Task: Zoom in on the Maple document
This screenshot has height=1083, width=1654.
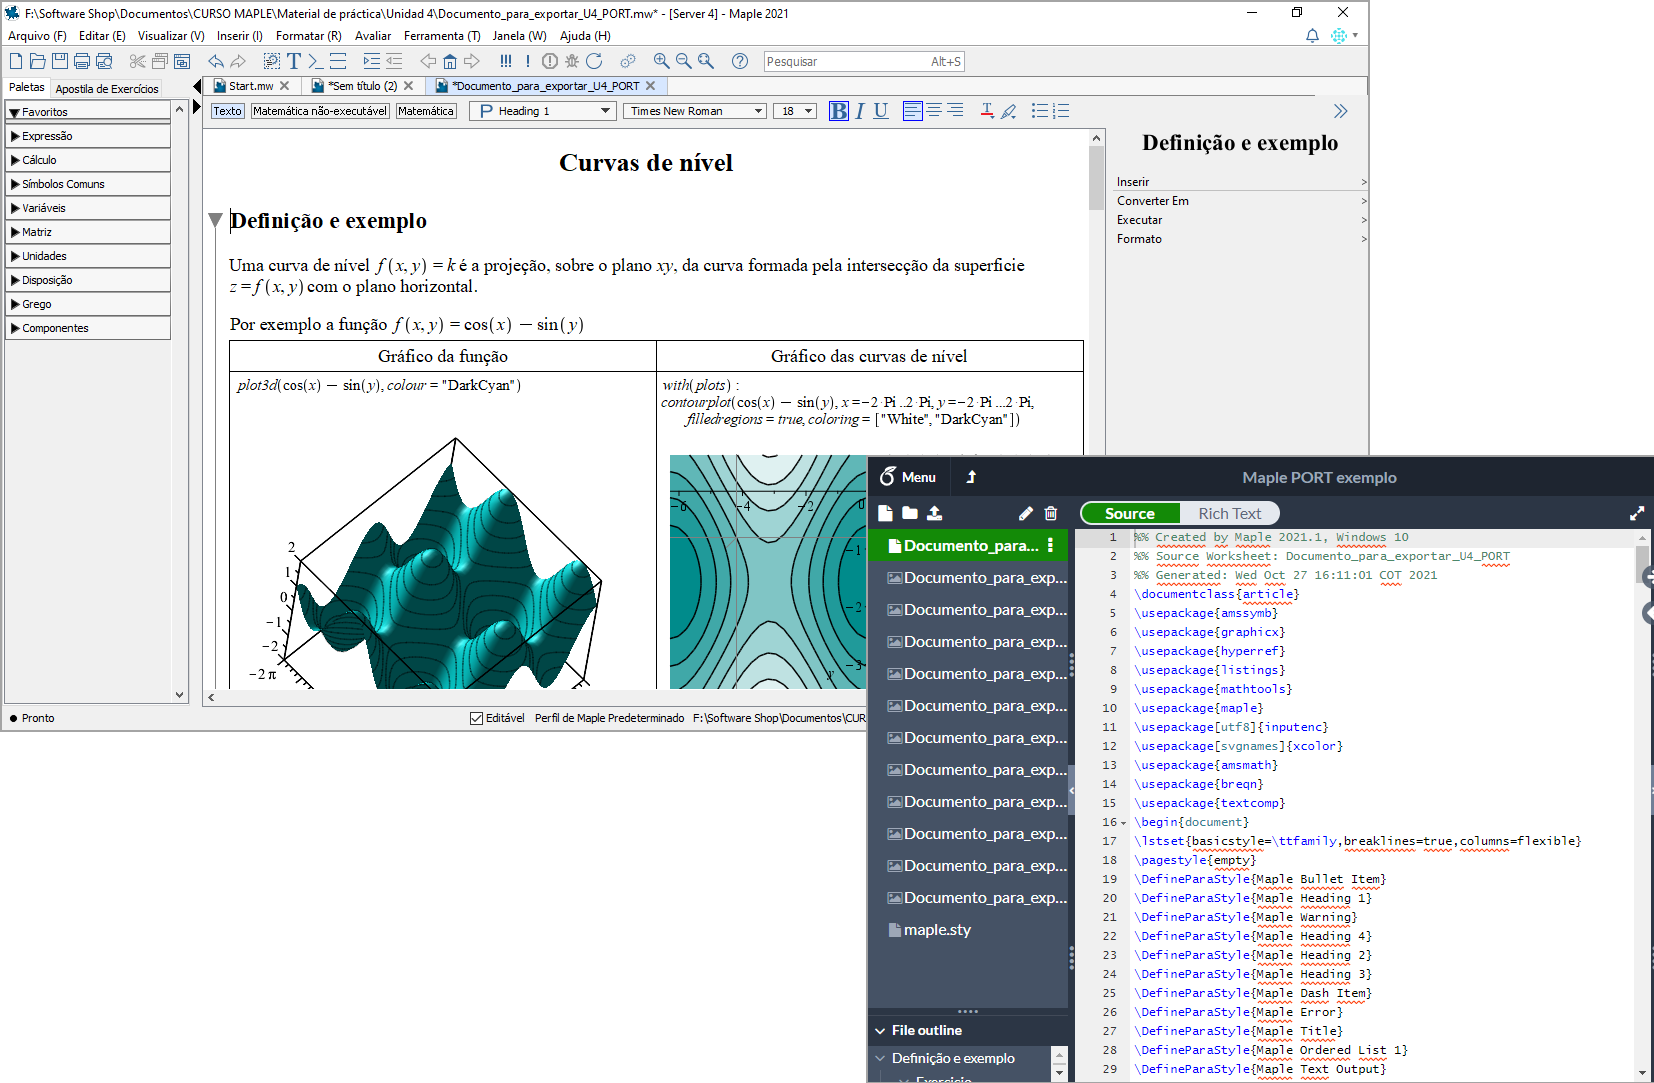Action: coord(662,61)
